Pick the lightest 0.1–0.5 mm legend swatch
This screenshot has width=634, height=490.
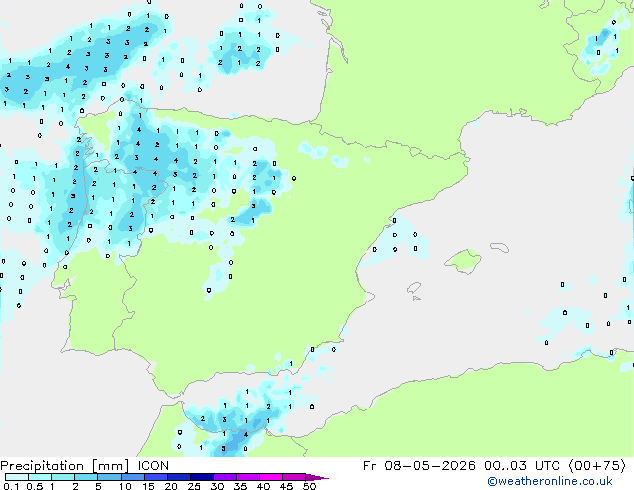click(17, 477)
